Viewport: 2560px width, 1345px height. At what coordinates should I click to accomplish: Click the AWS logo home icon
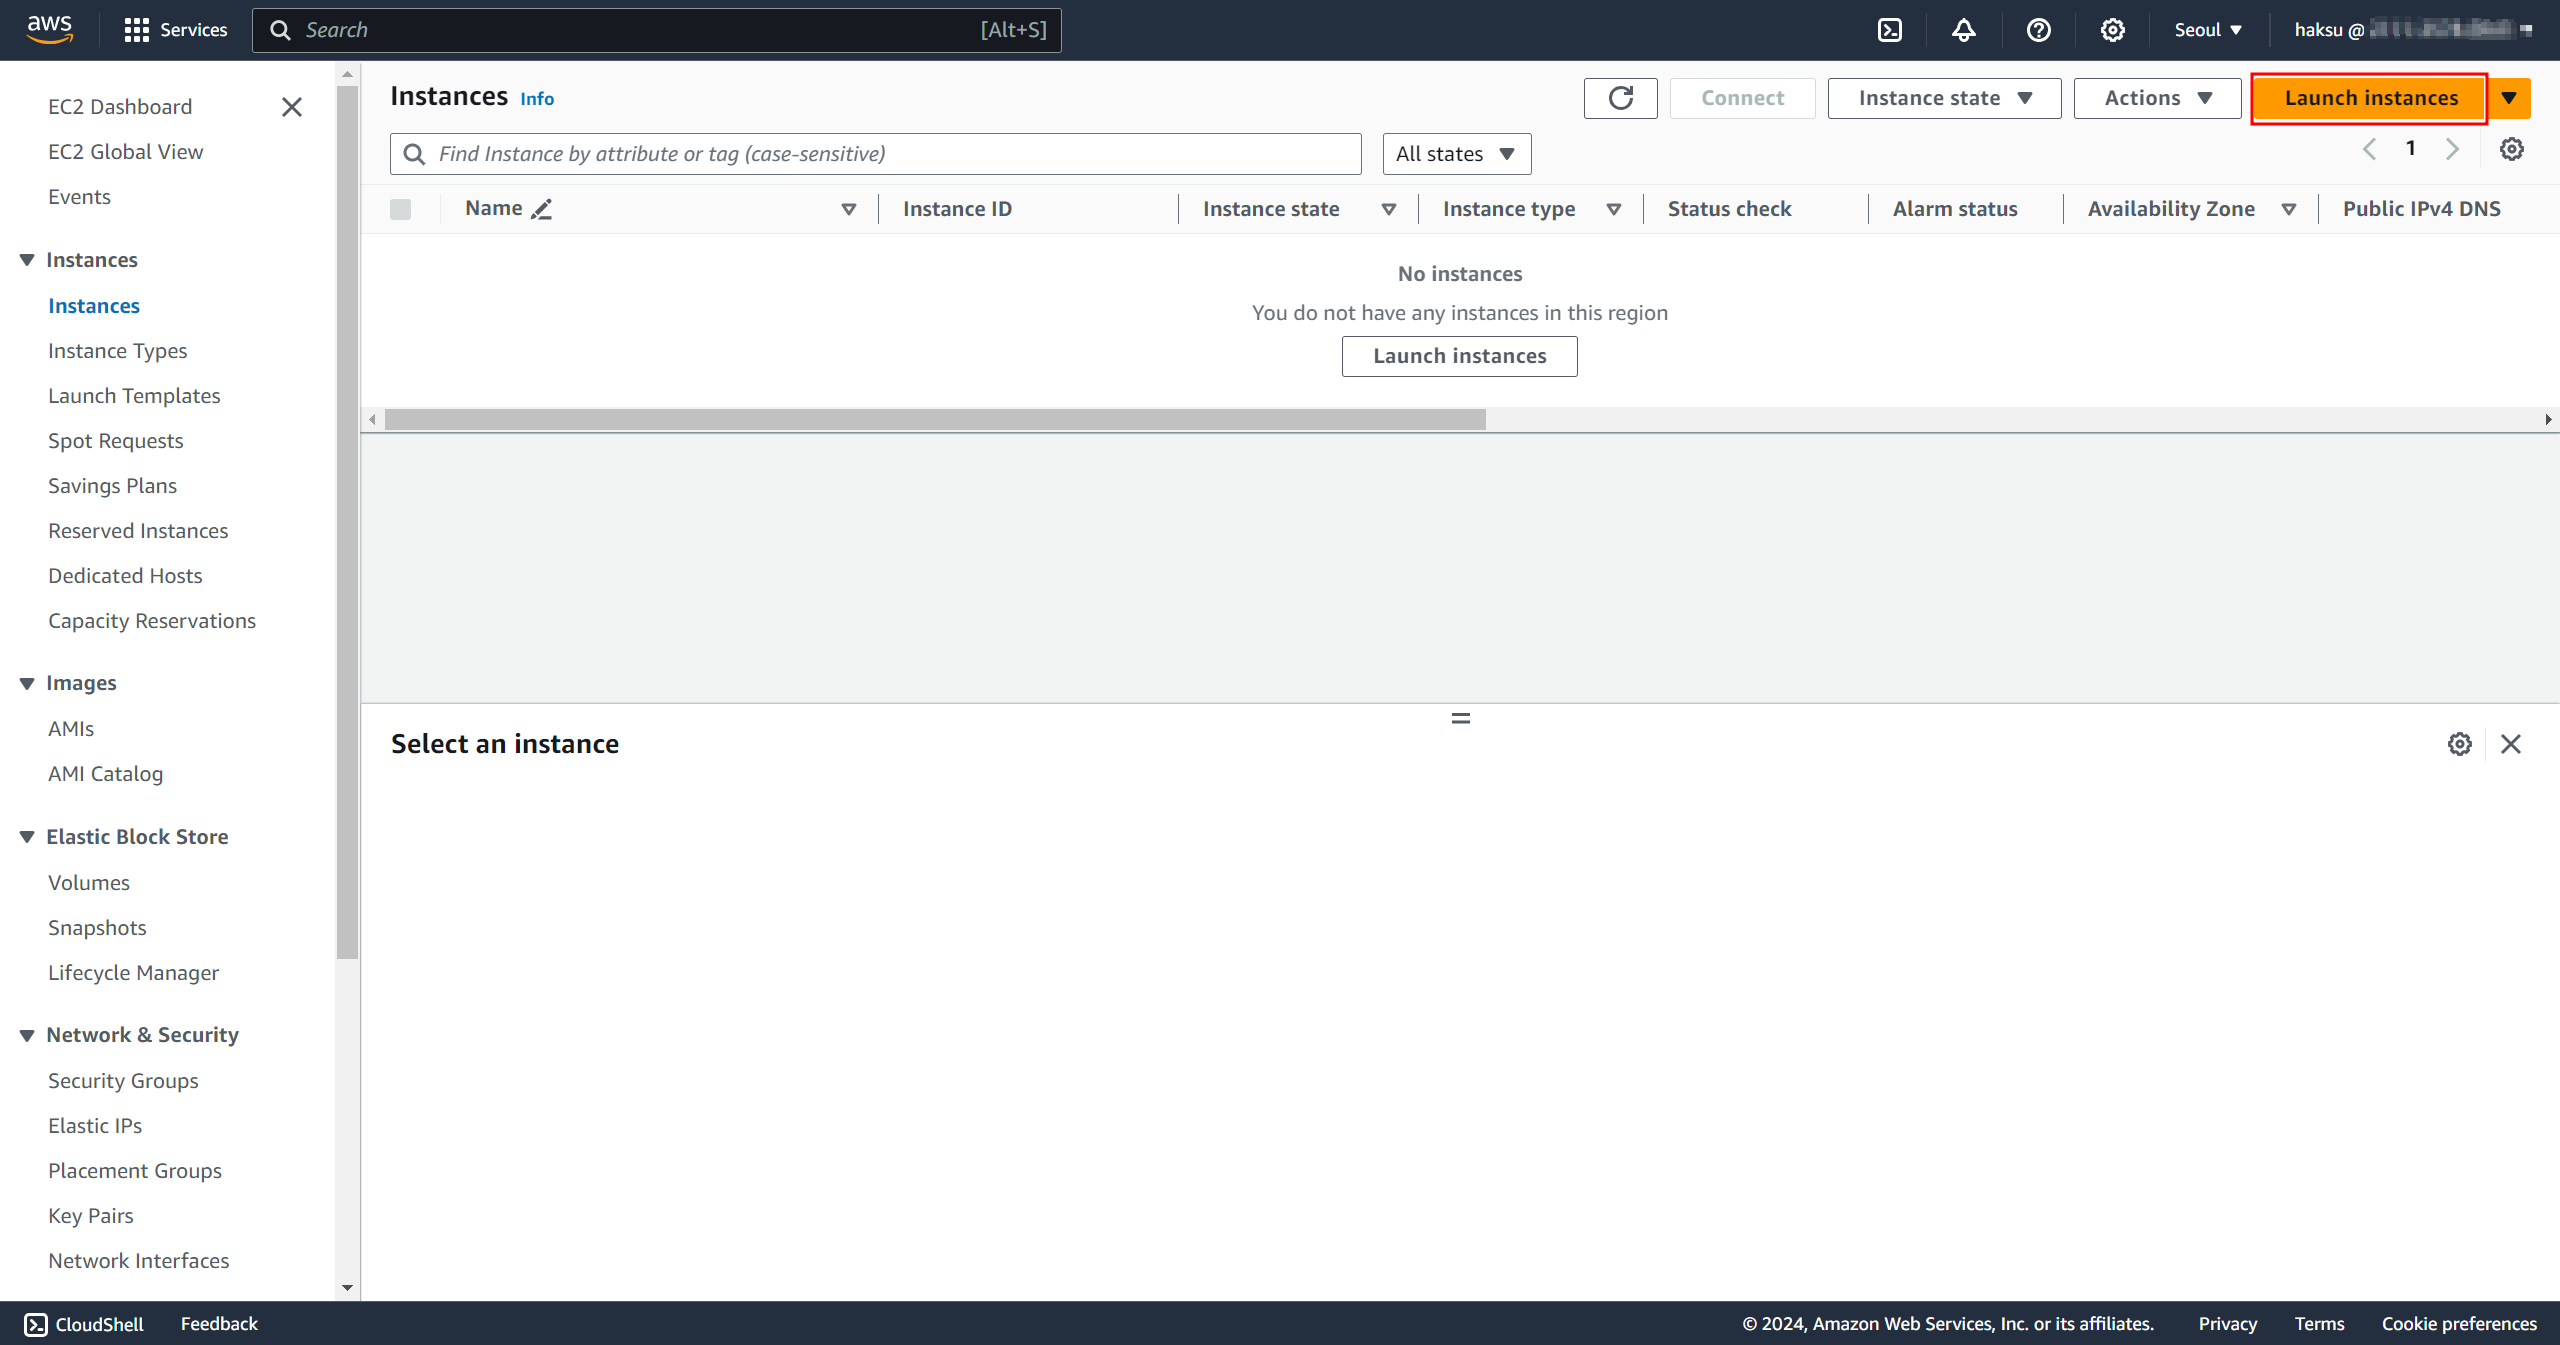[x=49, y=30]
